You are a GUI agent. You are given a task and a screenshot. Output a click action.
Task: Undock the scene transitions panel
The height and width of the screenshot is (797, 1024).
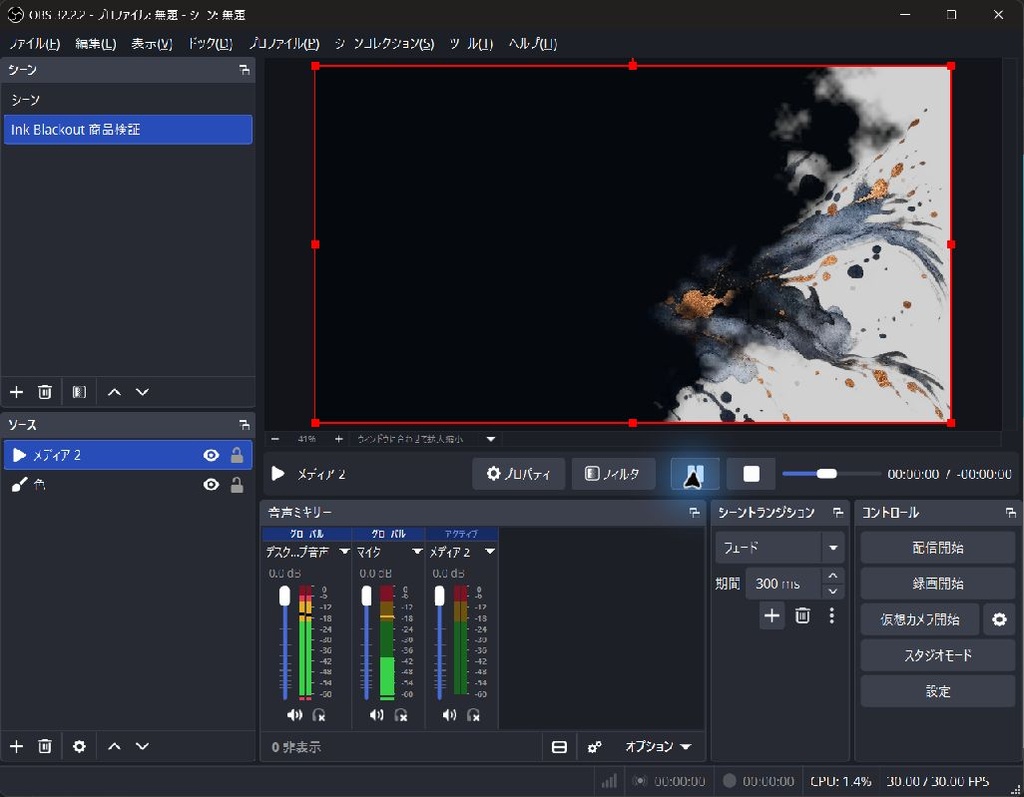click(838, 513)
